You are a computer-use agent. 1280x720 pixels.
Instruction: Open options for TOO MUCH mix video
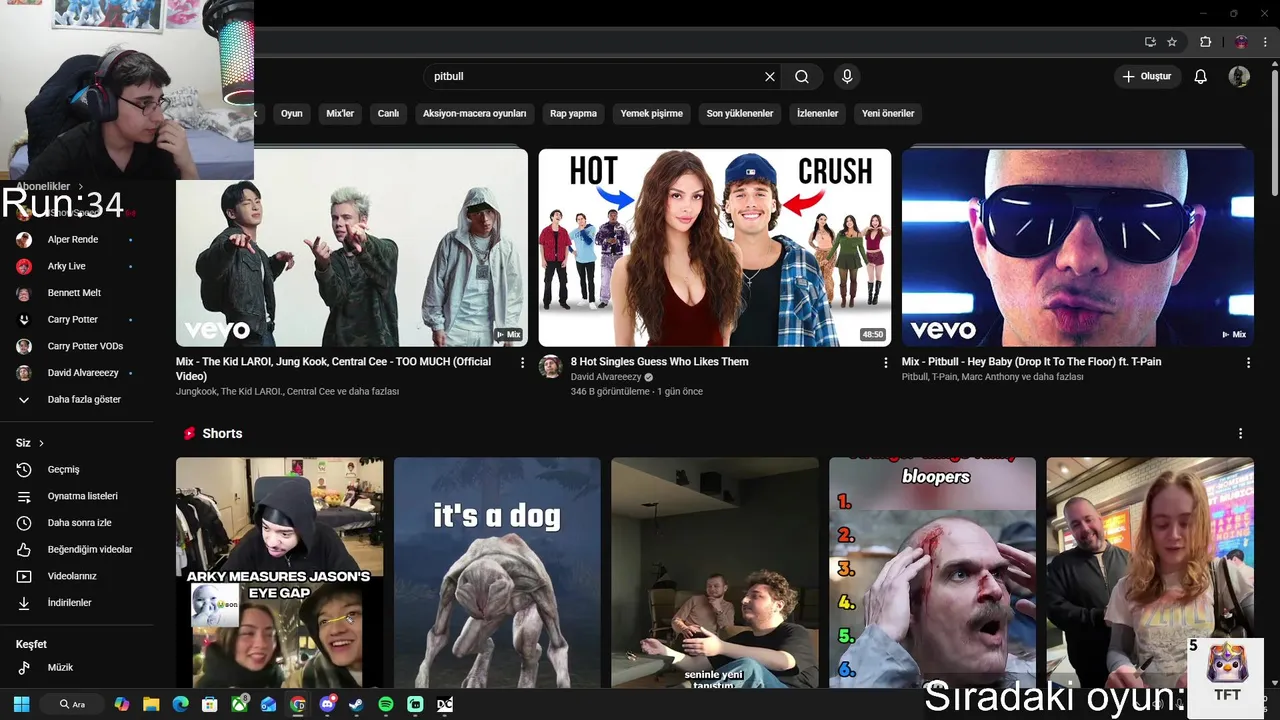522,363
